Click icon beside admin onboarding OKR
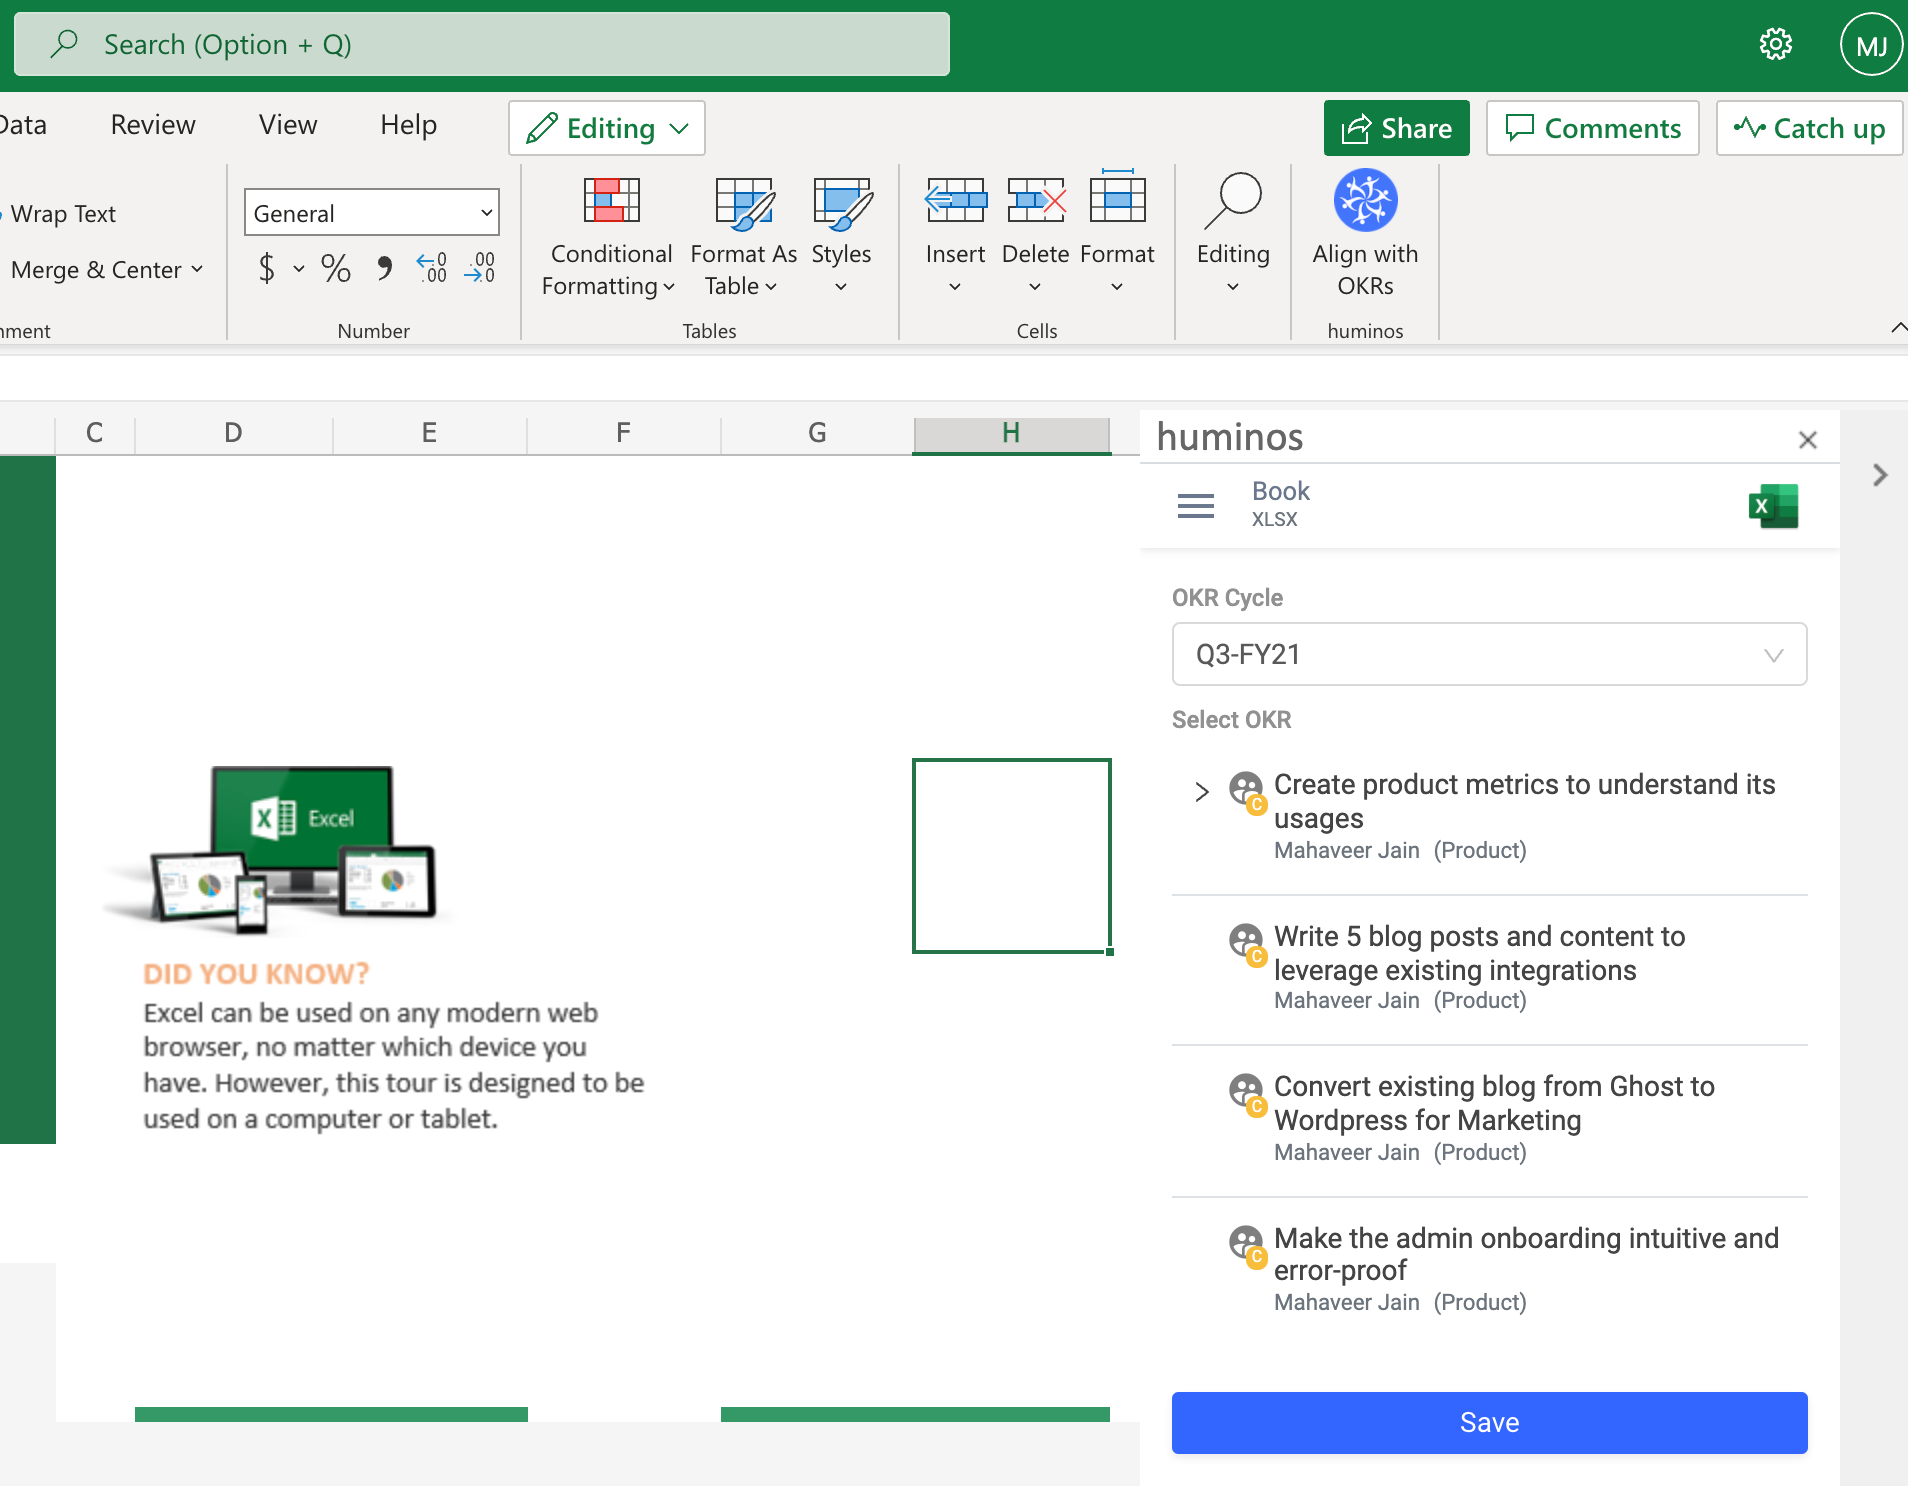This screenshot has height=1486, width=1908. 1247,1245
